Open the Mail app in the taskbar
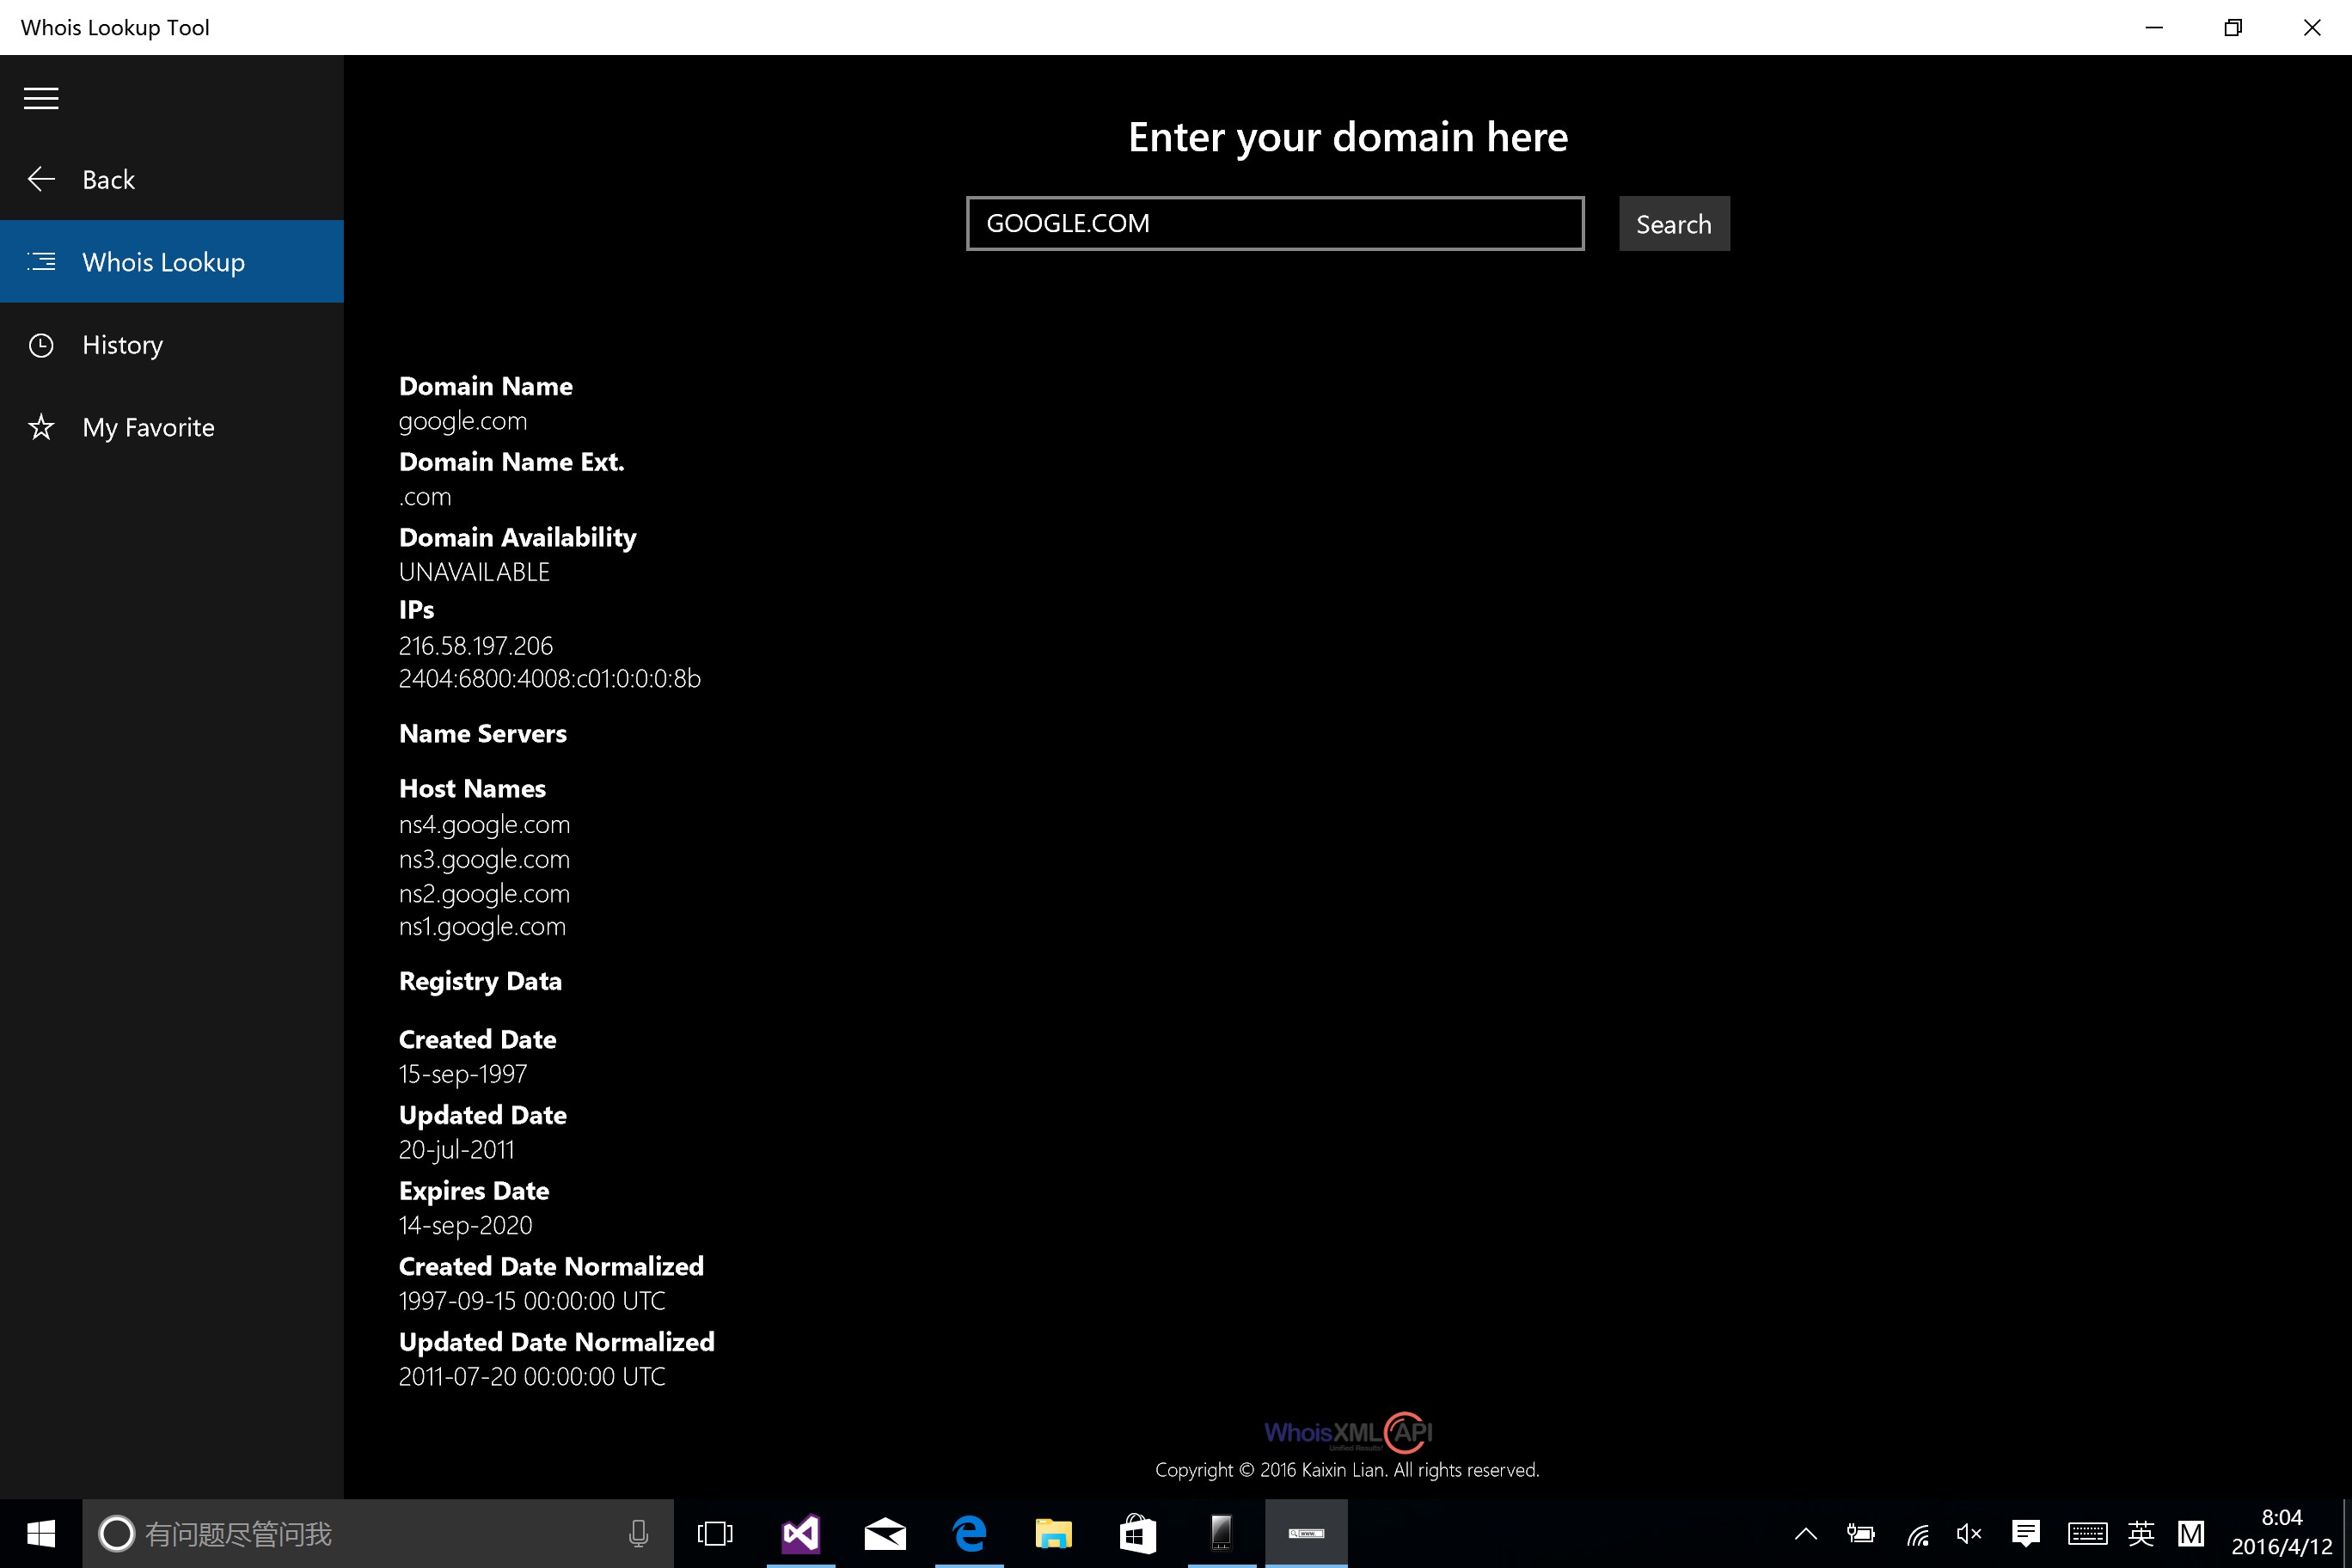Screen dimensions: 2352x1568 pyautogui.click(x=885, y=1533)
